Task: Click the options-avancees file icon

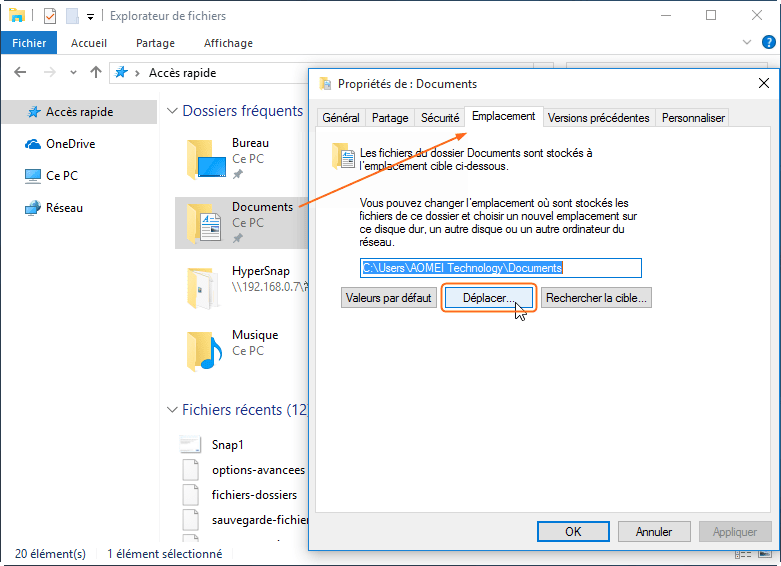Action: tap(191, 469)
